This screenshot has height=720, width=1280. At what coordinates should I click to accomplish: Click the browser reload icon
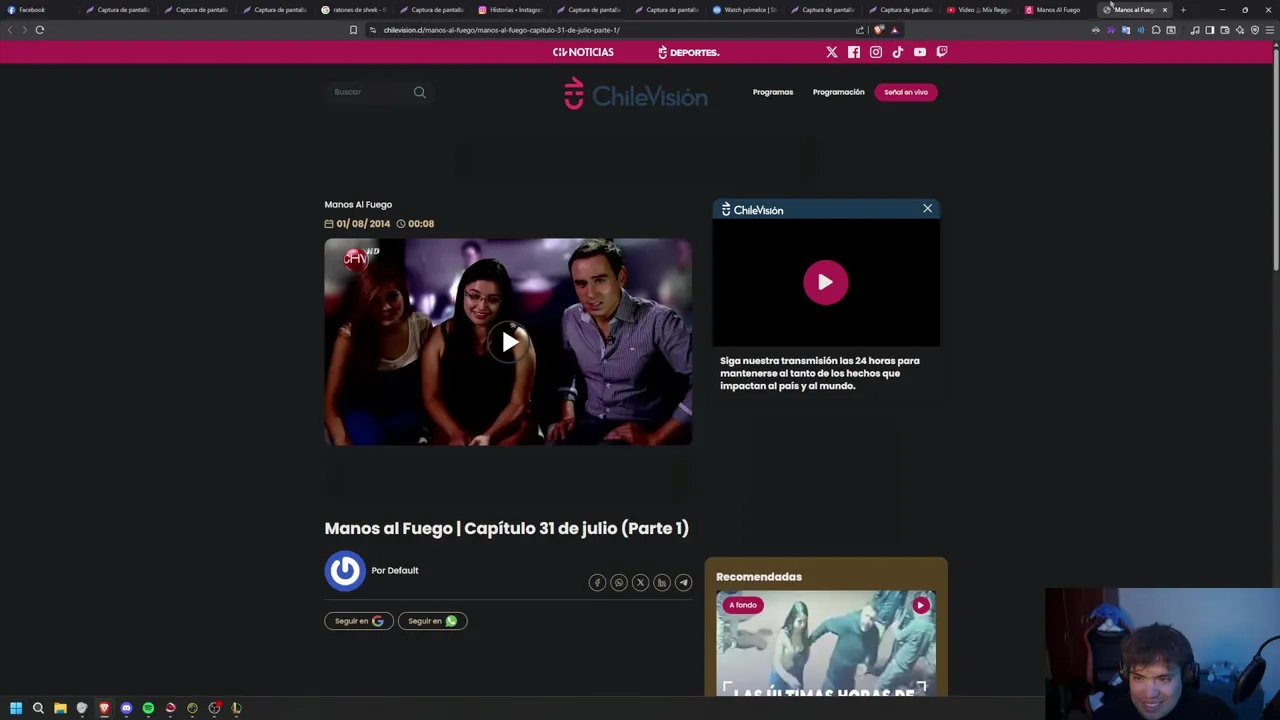point(40,30)
